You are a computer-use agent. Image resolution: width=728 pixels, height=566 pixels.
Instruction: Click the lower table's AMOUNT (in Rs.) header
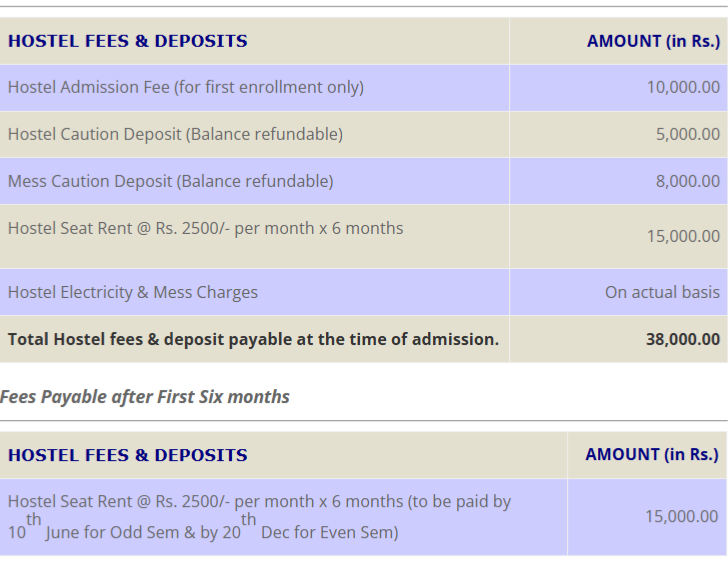(x=651, y=454)
